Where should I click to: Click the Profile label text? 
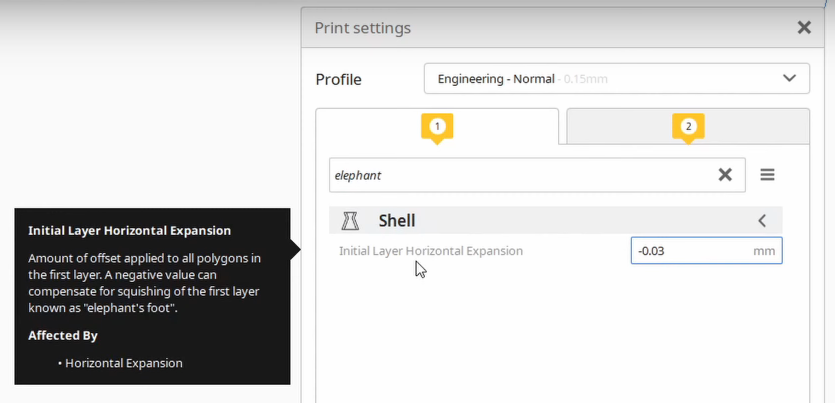[339, 79]
